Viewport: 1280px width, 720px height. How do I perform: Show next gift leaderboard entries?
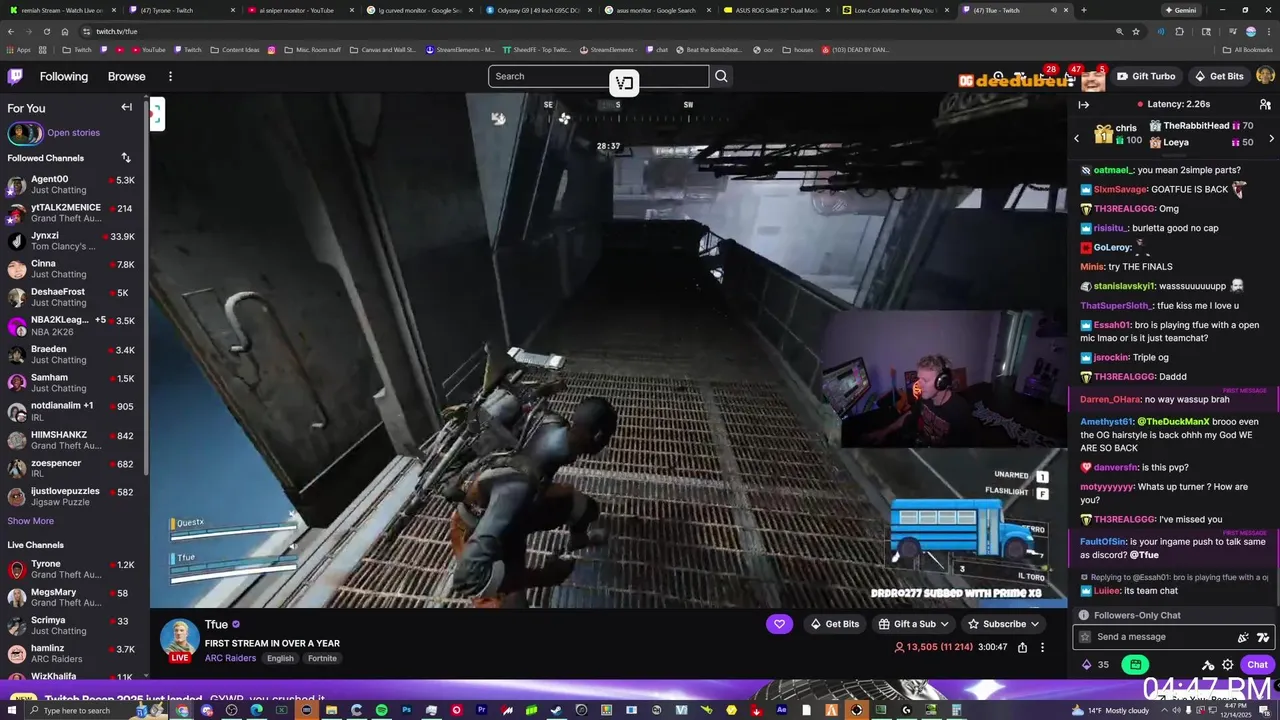coord(1271,138)
